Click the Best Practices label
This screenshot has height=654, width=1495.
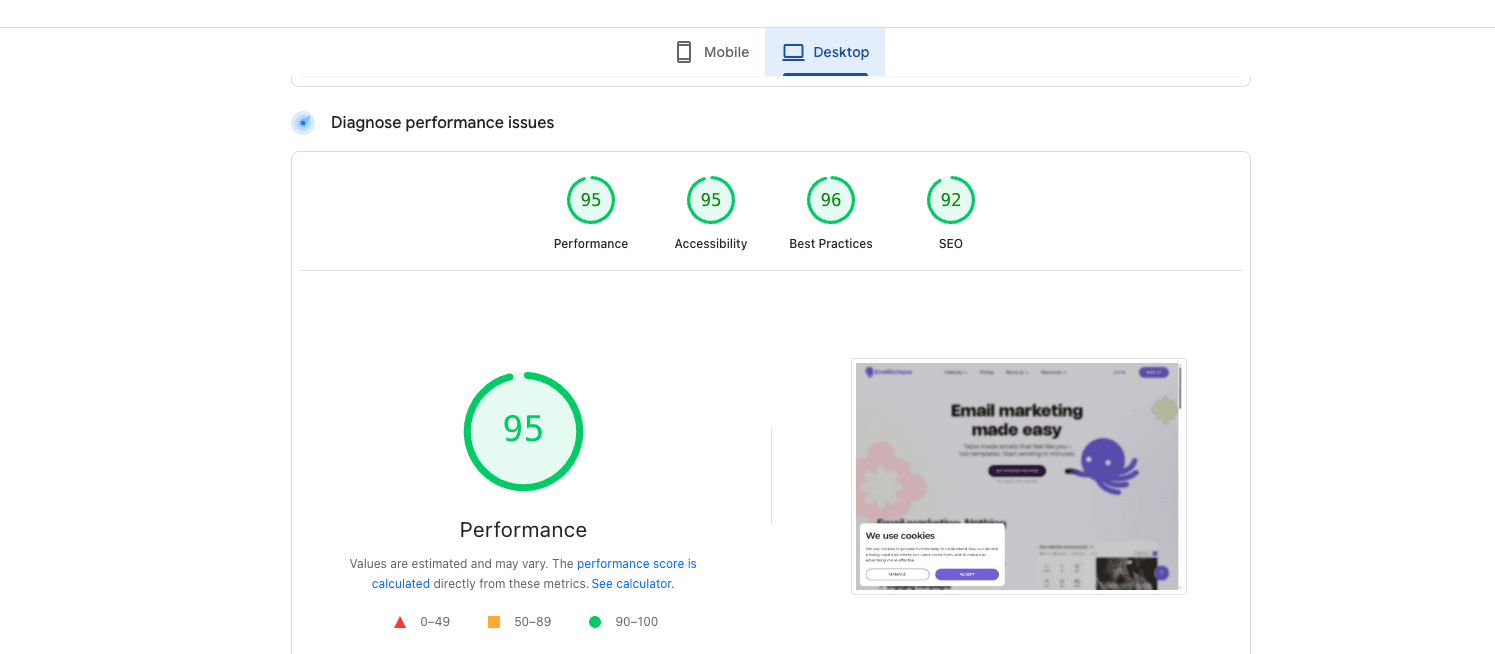pos(831,244)
